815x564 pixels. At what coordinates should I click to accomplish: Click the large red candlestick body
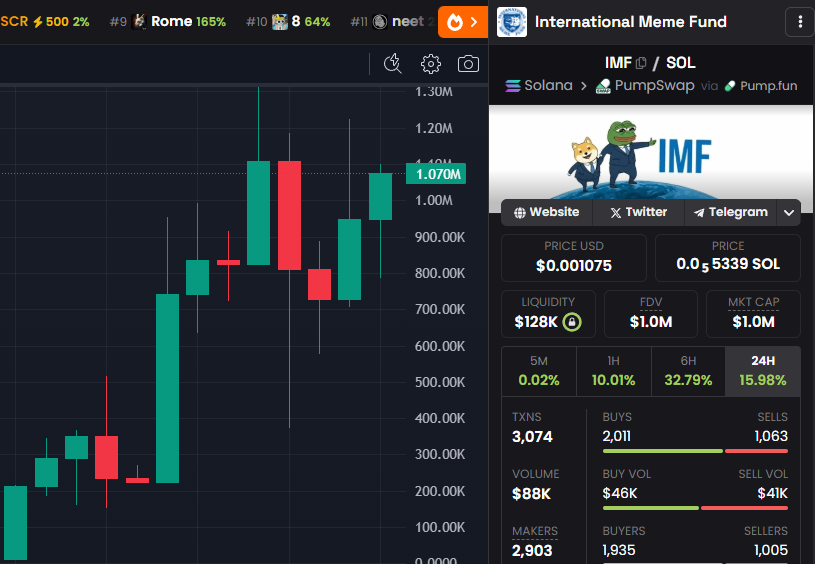[x=290, y=215]
